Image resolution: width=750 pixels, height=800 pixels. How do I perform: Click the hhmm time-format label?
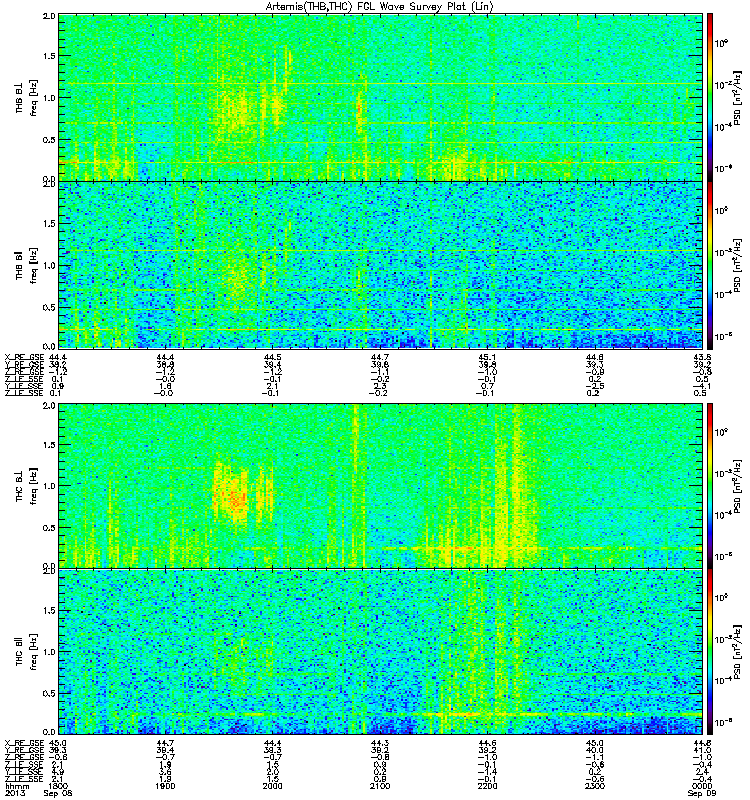pyautogui.click(x=16, y=786)
